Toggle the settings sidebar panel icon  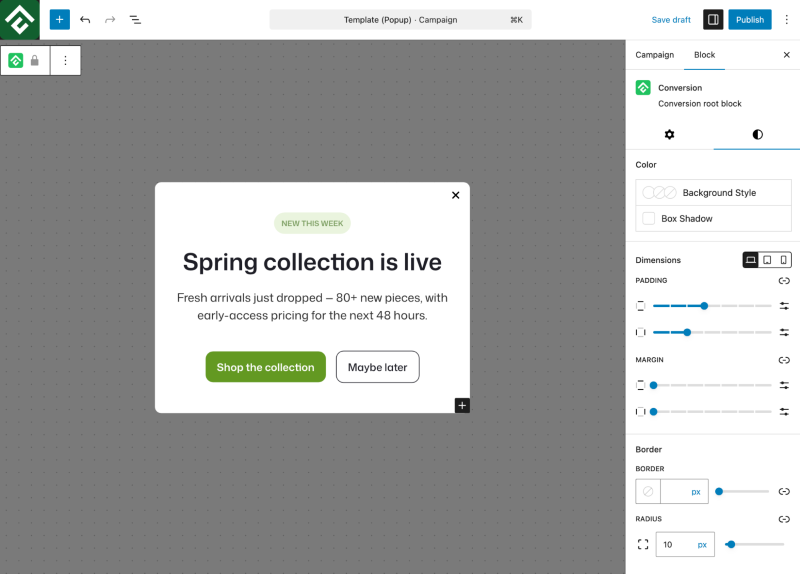pos(713,19)
